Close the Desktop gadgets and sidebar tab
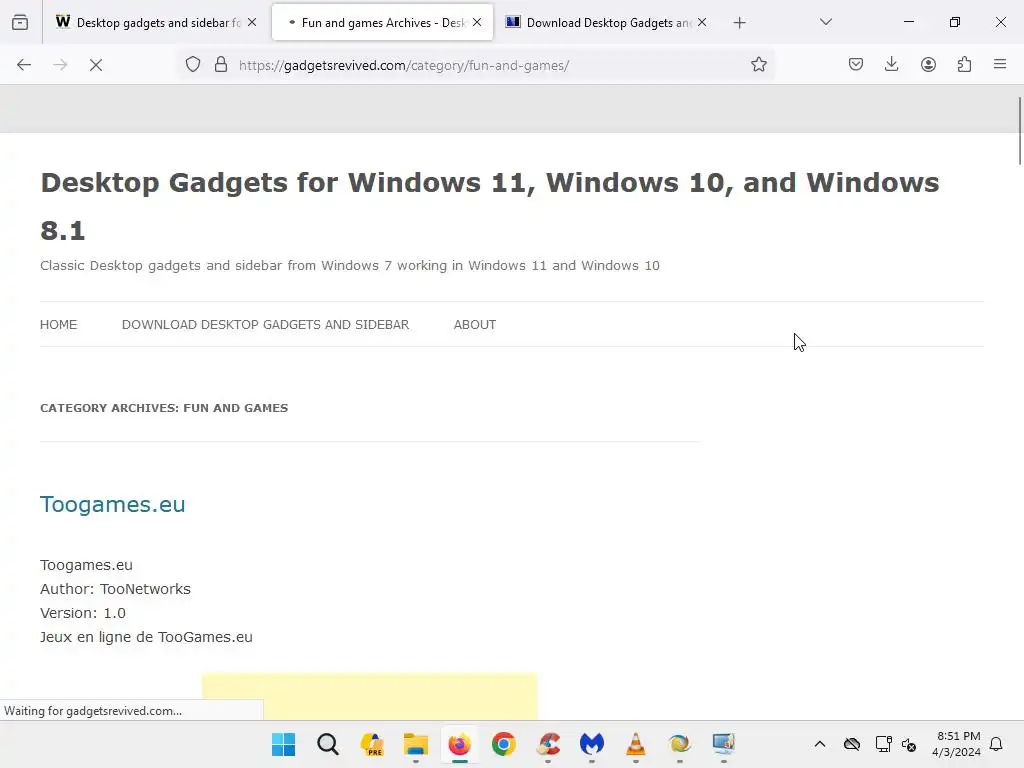1024x768 pixels. click(x=252, y=22)
